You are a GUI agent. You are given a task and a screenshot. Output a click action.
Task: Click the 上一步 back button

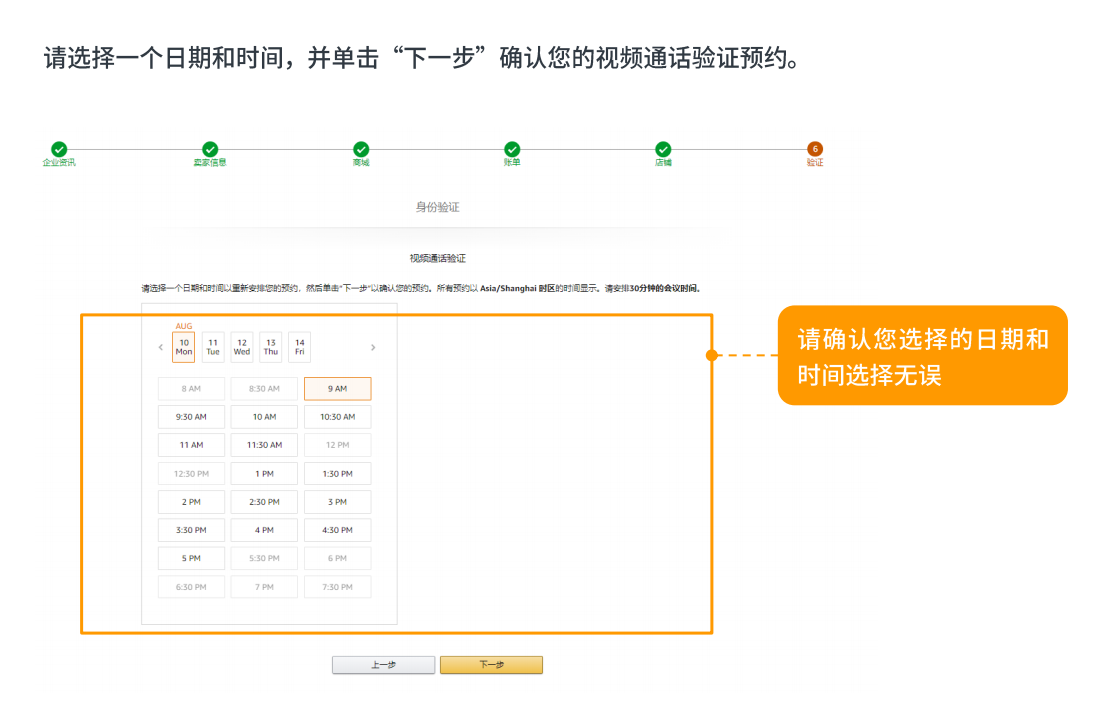(x=383, y=665)
